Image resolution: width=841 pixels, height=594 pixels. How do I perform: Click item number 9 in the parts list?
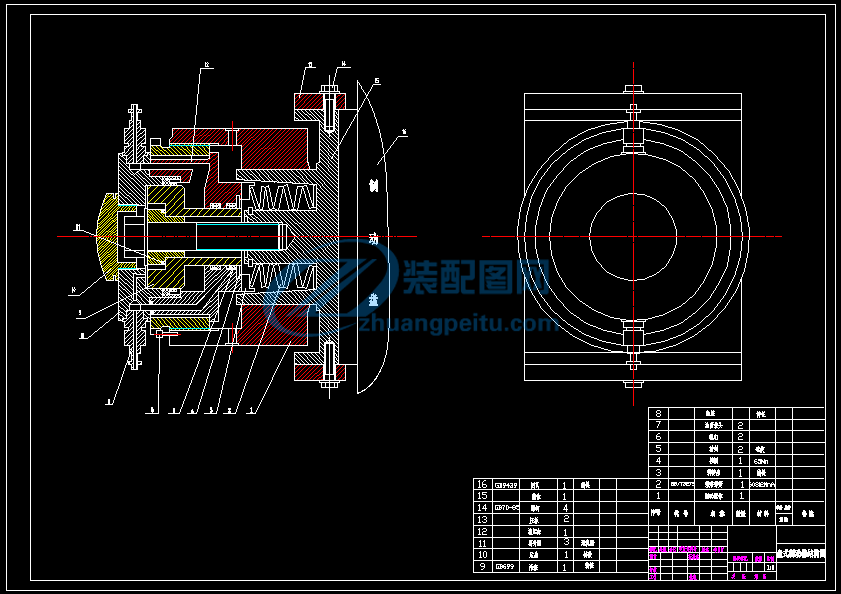point(482,567)
